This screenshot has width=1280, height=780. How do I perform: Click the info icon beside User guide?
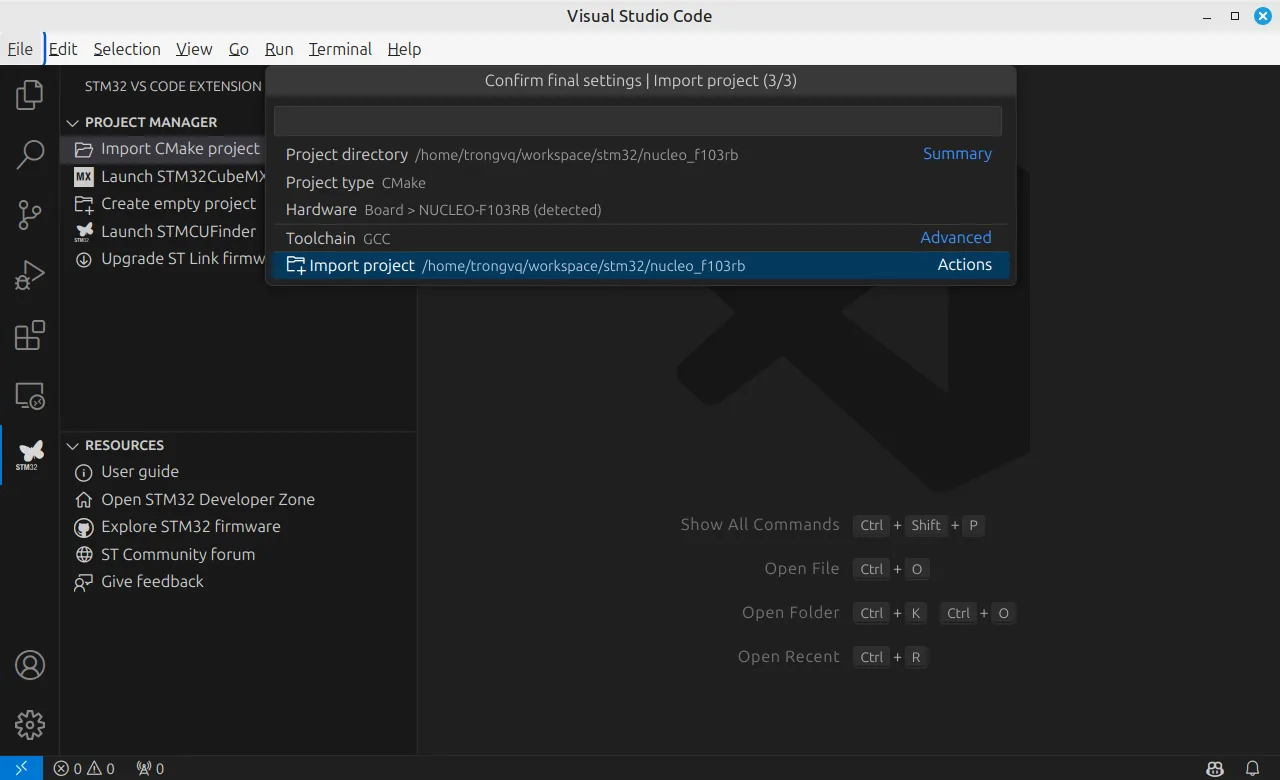point(84,472)
